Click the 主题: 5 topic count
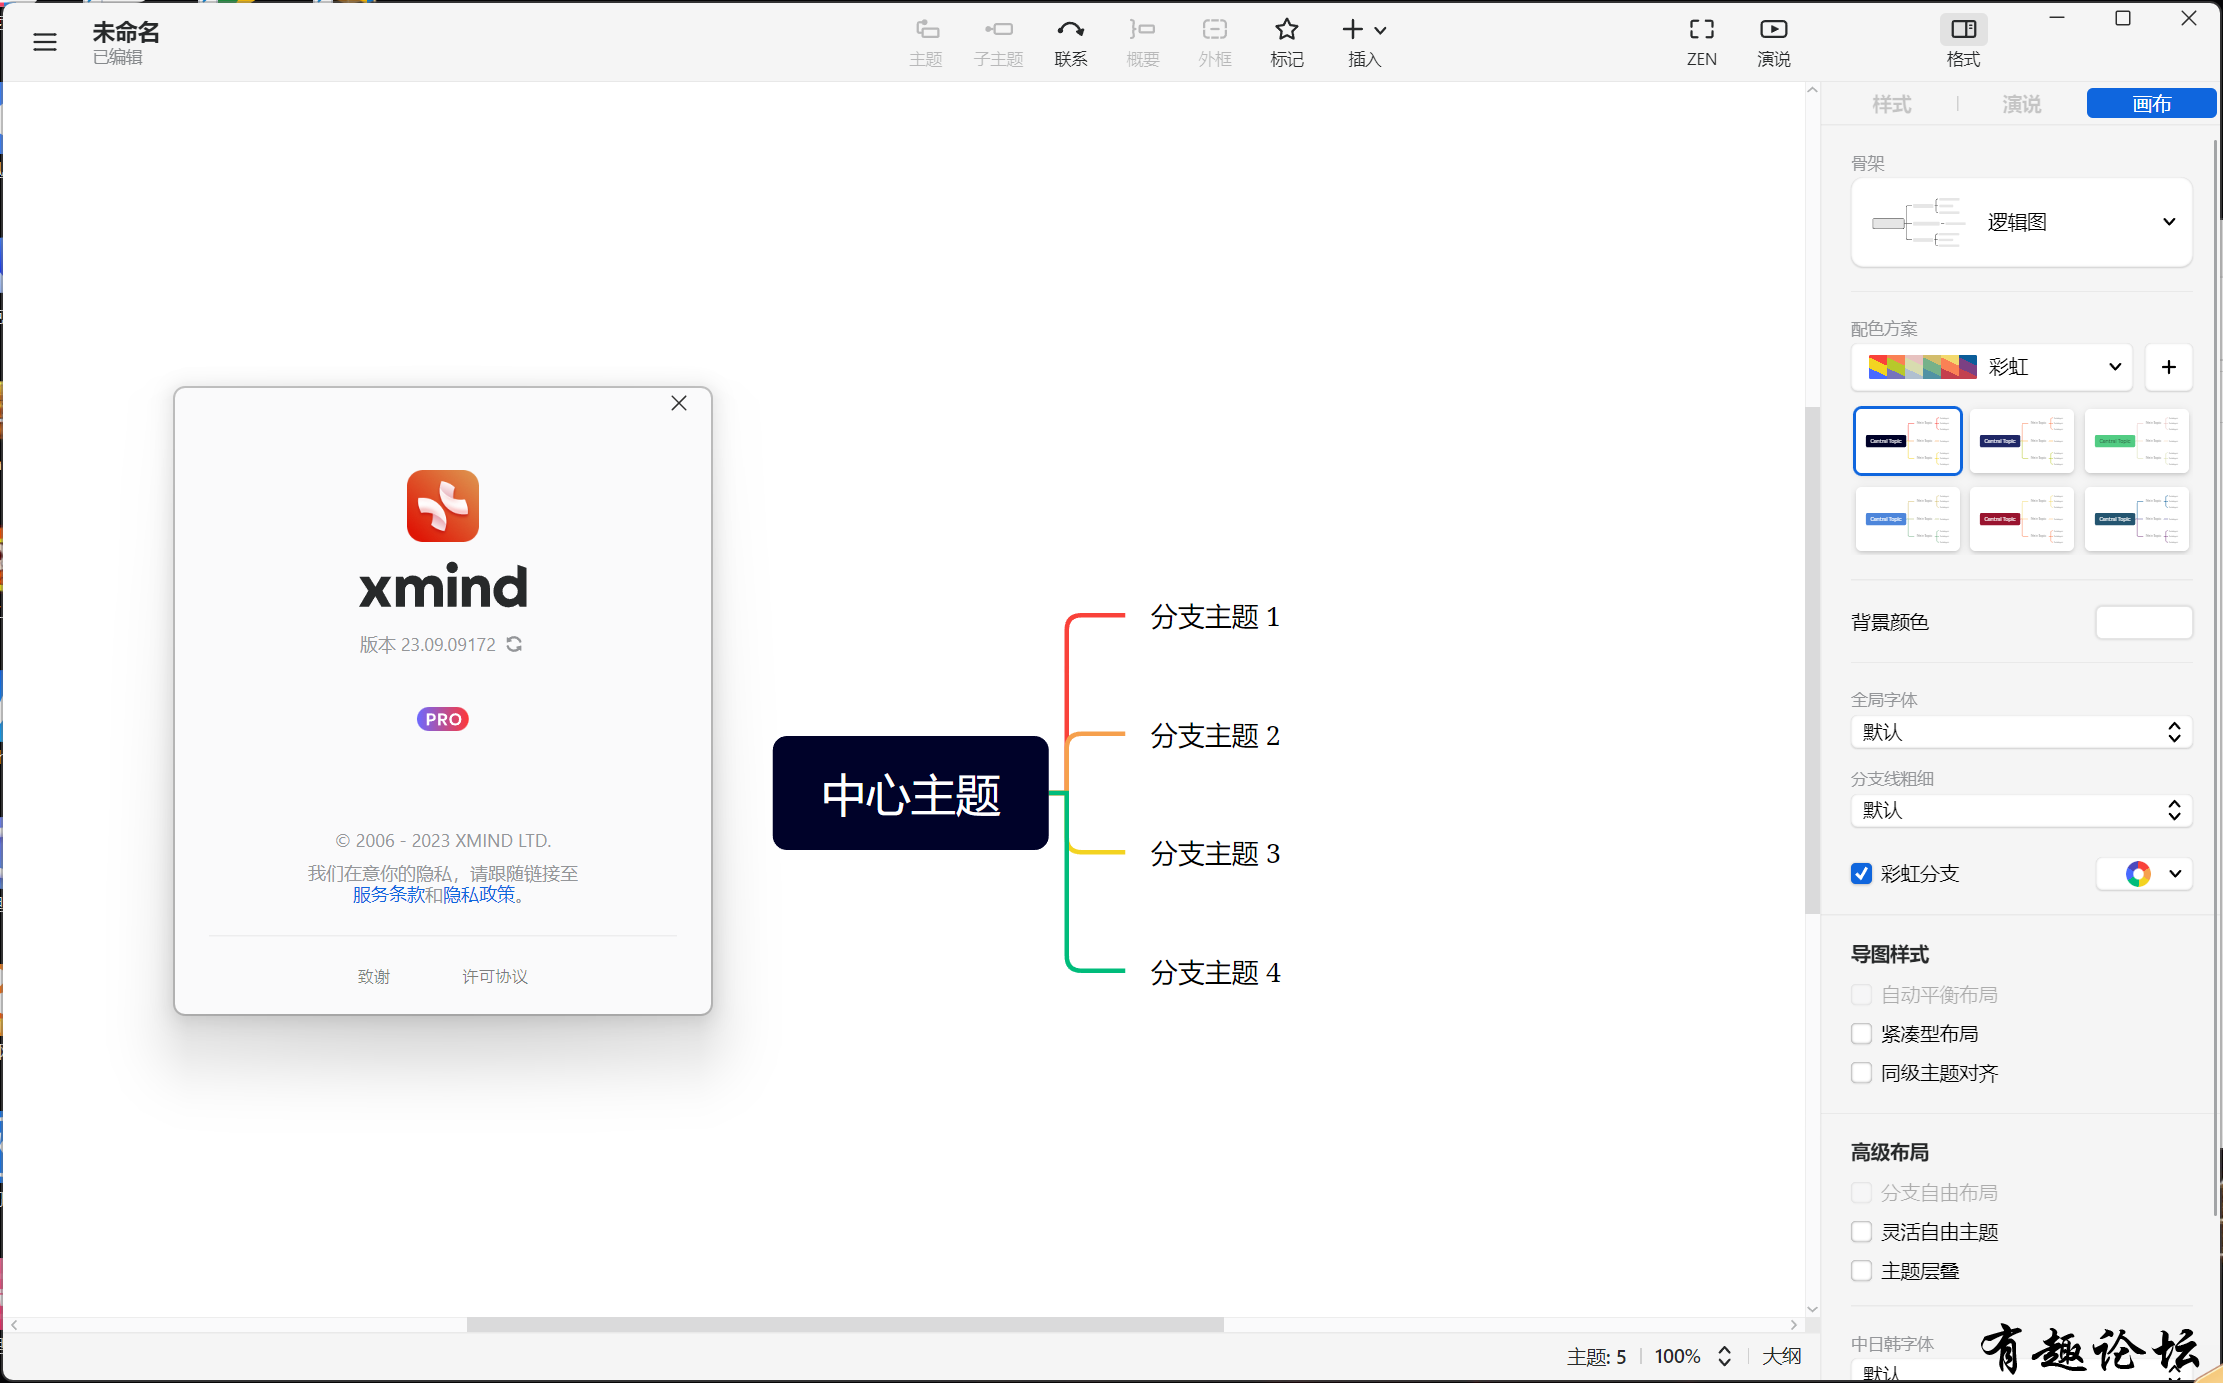Image resolution: width=2223 pixels, height=1383 pixels. pyautogui.click(x=1596, y=1357)
